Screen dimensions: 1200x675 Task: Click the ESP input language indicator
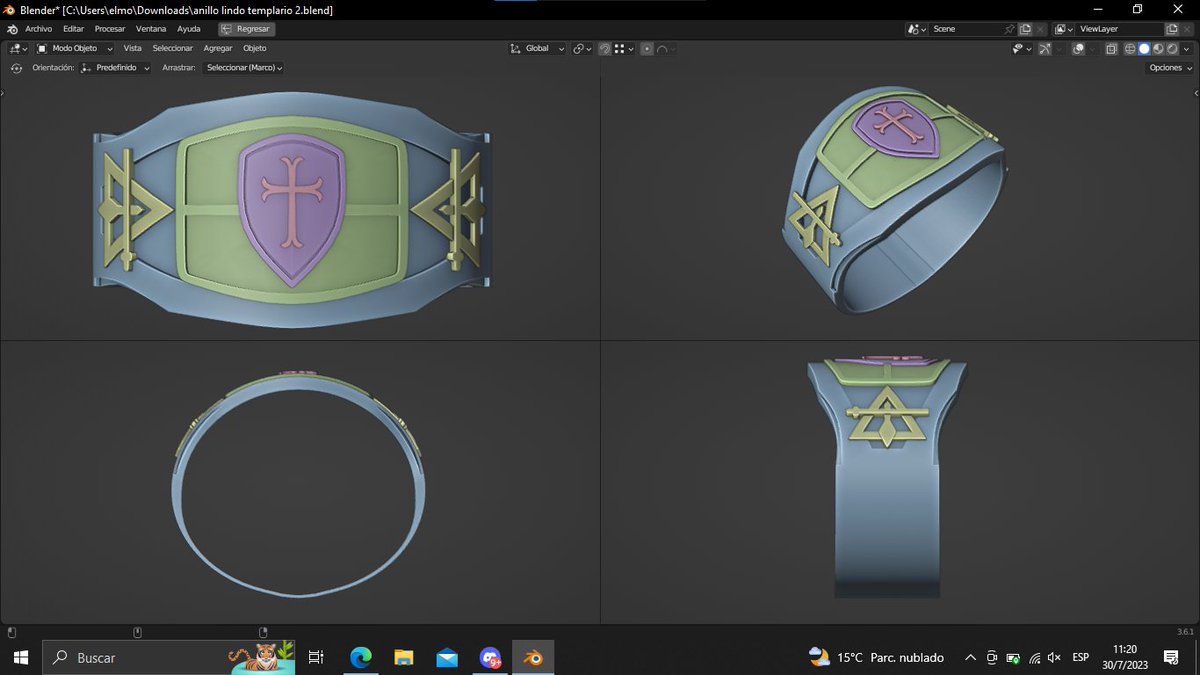(1081, 657)
